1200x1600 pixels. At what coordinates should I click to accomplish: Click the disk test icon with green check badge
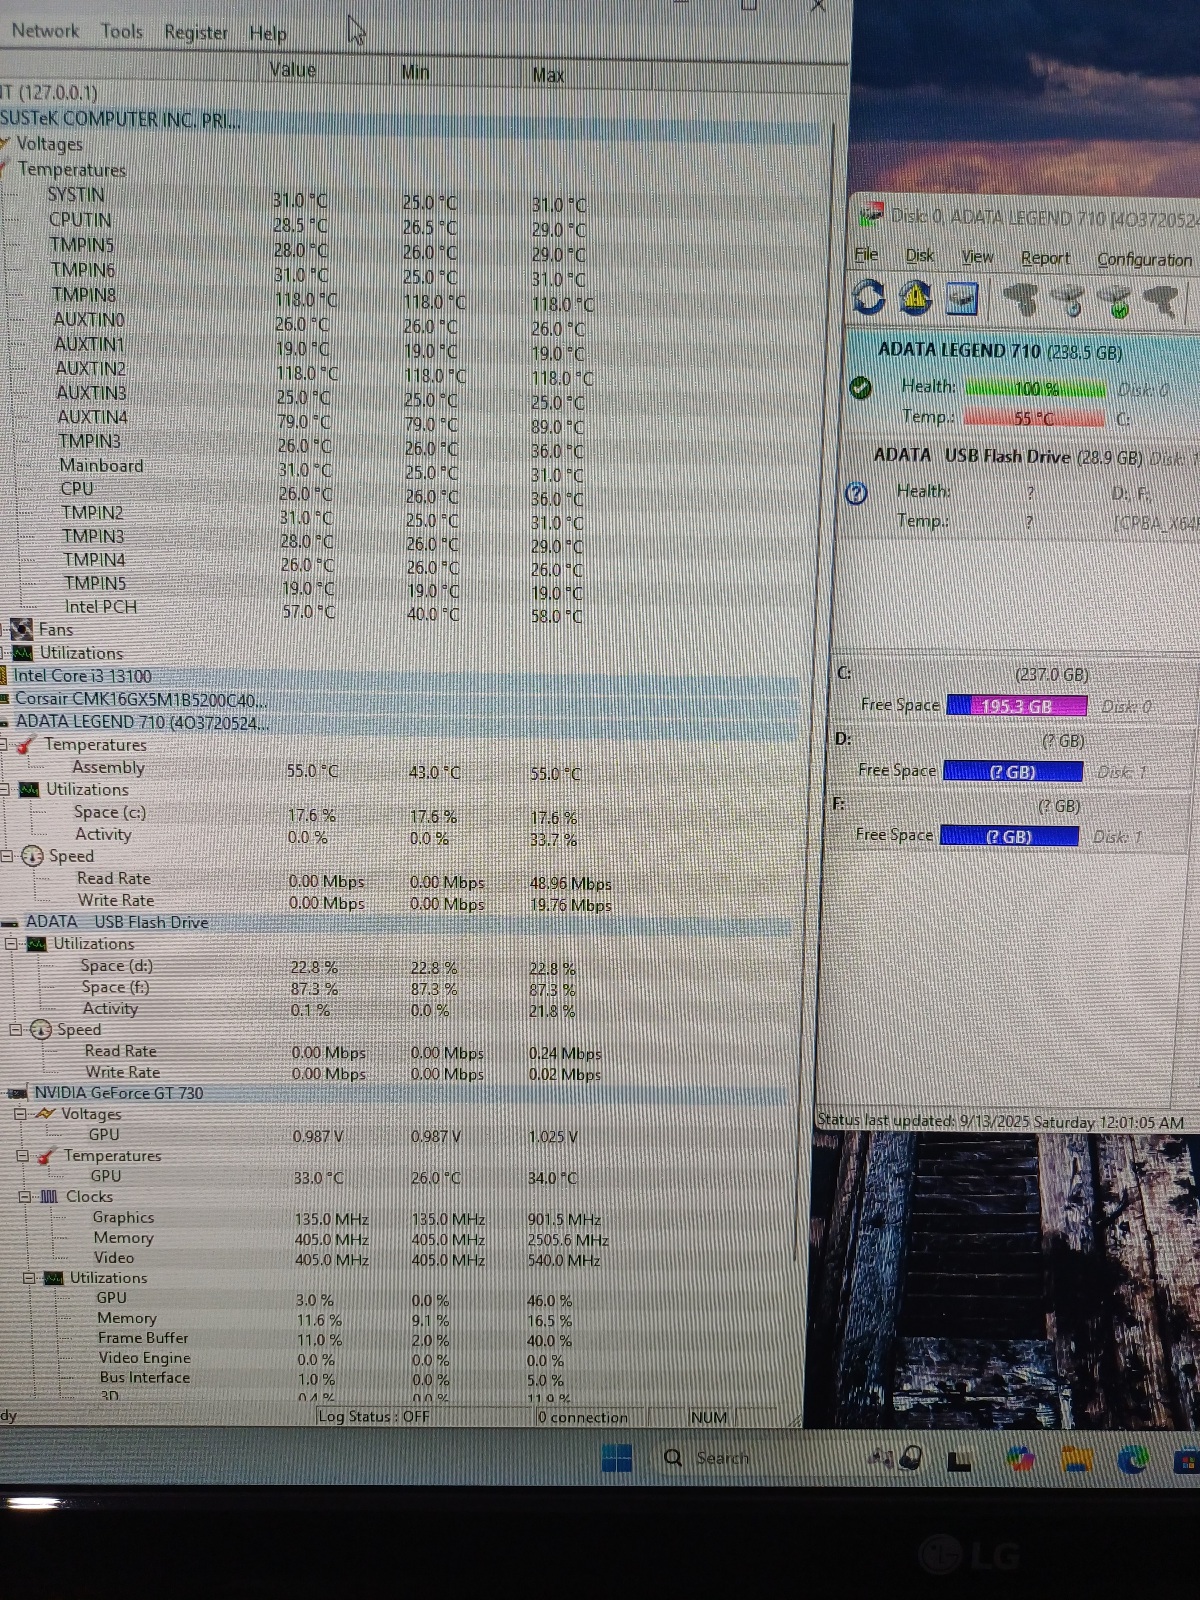[x=1115, y=300]
